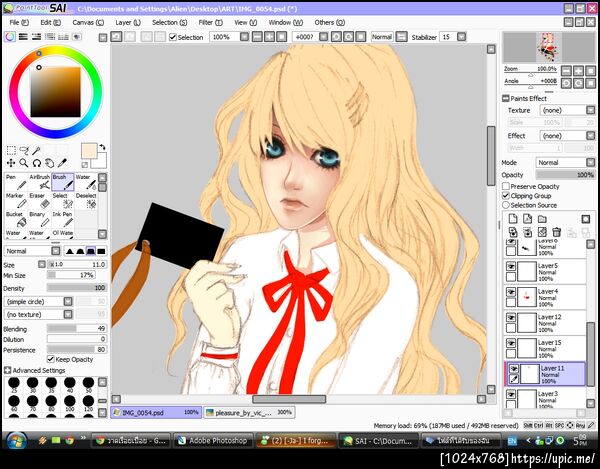Open the Canvas menu
Viewport: 600px width, 469px height.
(x=88, y=23)
